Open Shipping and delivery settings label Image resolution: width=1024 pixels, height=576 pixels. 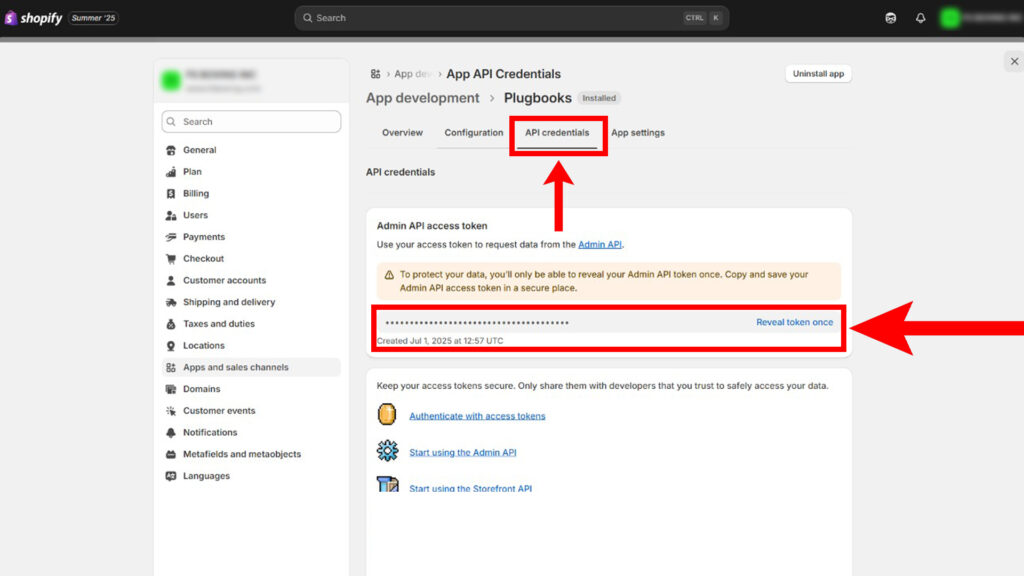click(229, 302)
